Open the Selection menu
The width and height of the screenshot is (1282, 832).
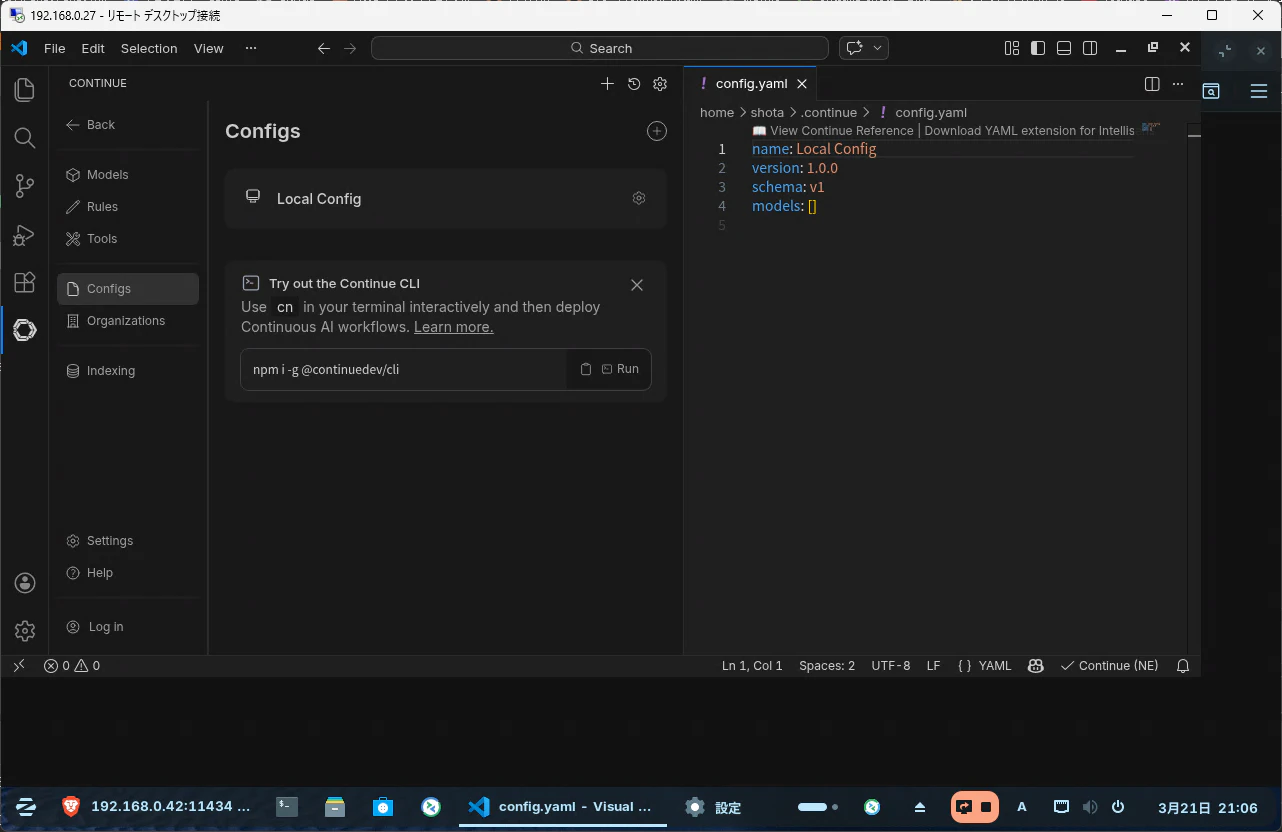pyautogui.click(x=149, y=48)
